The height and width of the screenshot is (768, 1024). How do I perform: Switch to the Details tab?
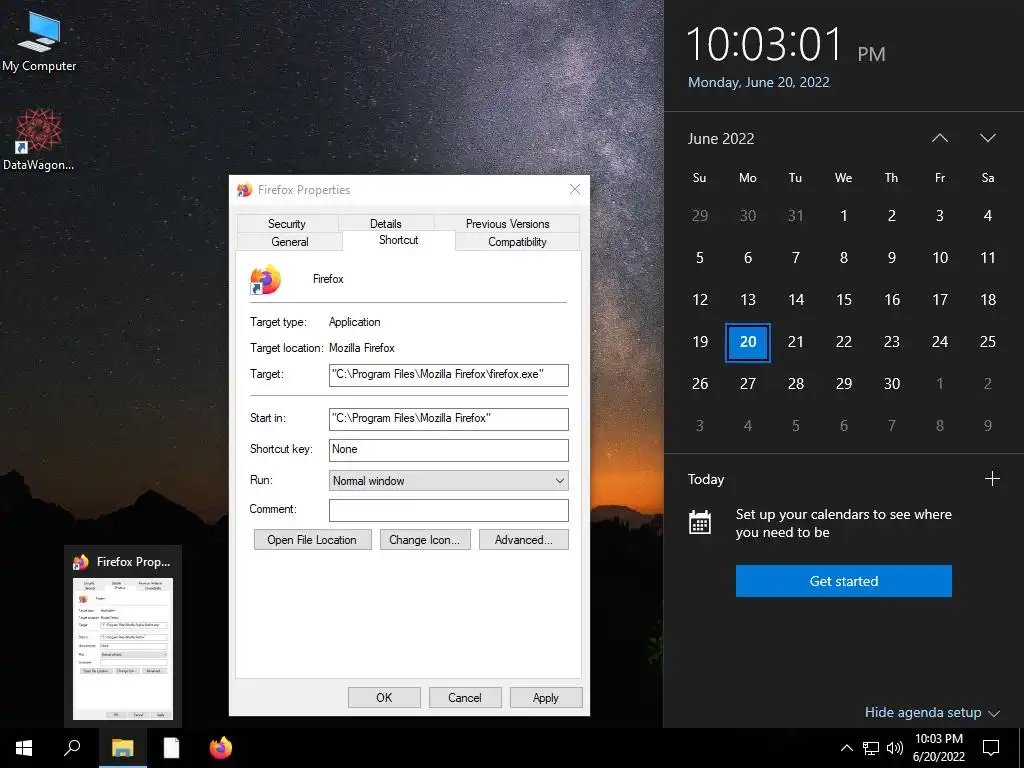tap(385, 223)
